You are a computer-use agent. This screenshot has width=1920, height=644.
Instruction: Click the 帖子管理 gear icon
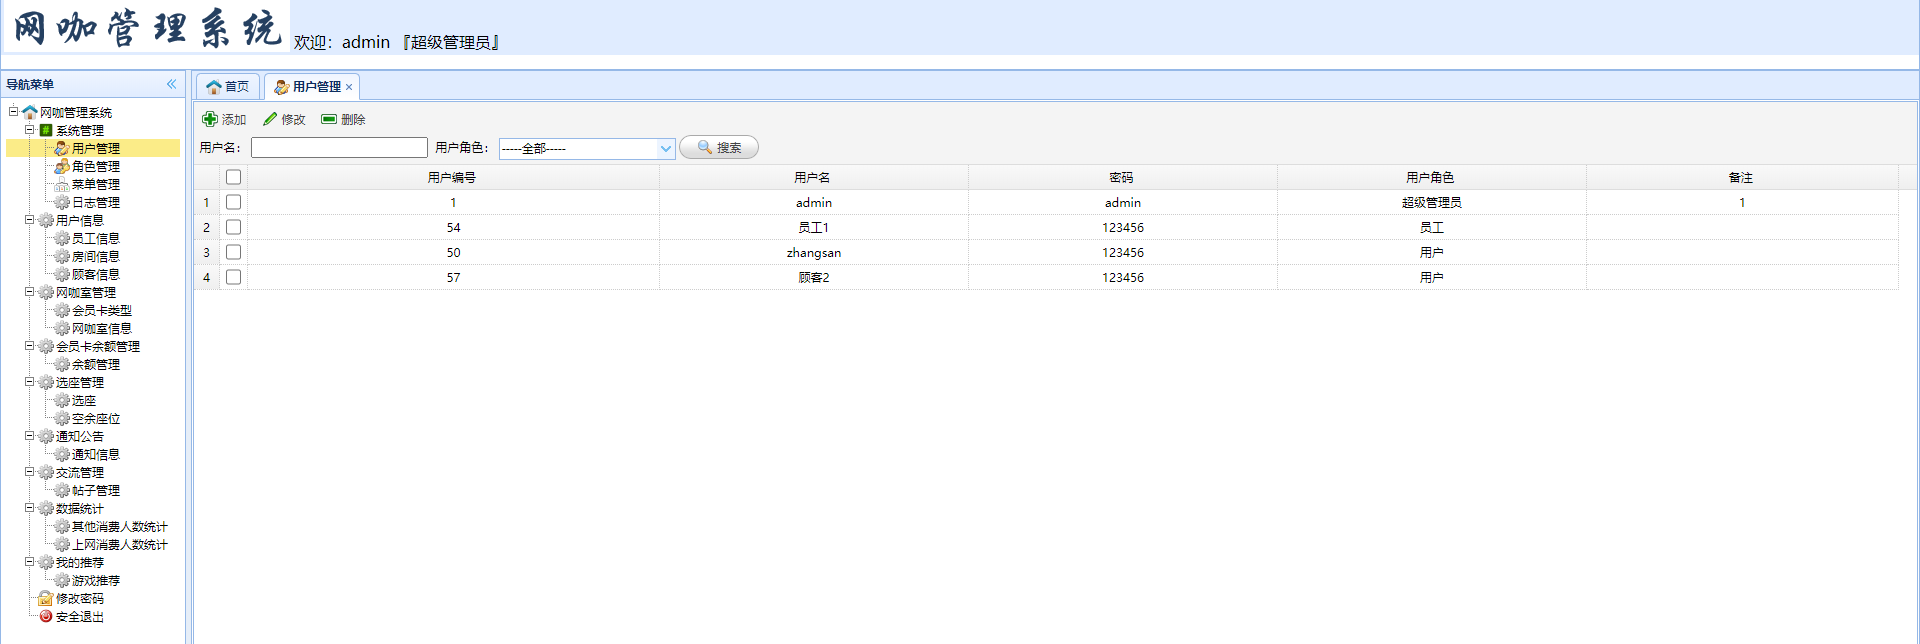point(62,490)
